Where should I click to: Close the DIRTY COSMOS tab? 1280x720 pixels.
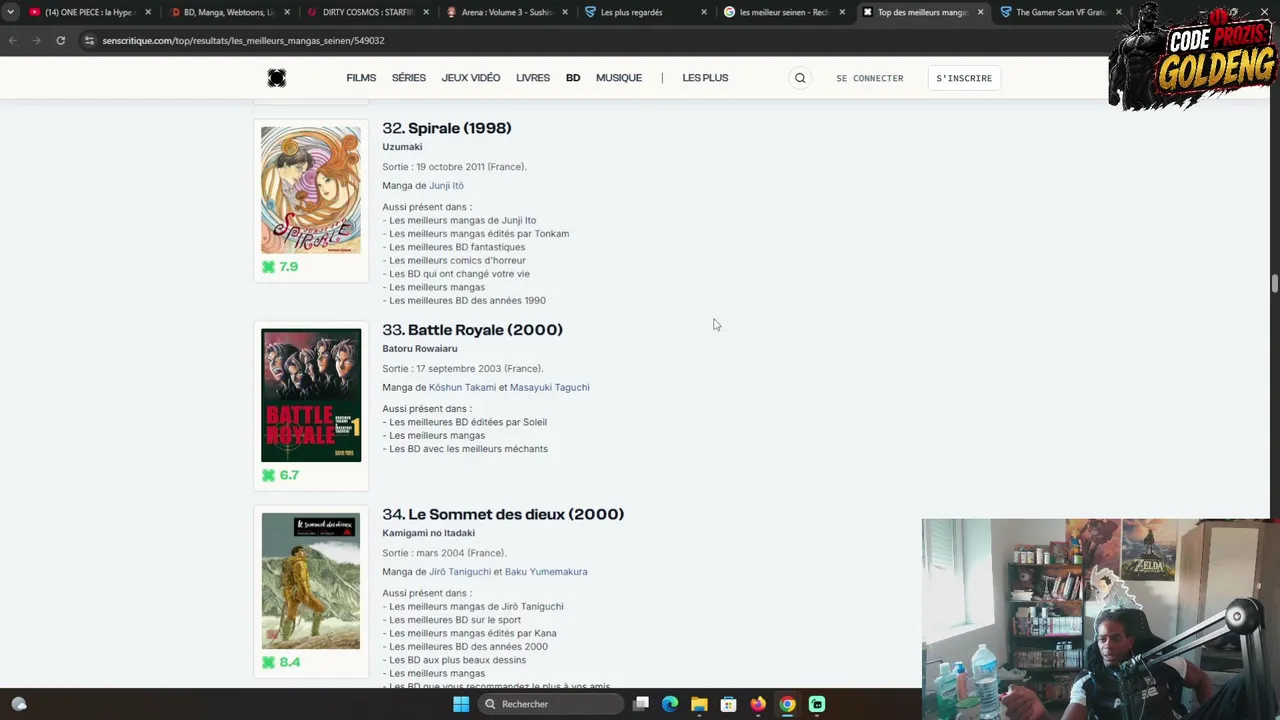coord(426,12)
